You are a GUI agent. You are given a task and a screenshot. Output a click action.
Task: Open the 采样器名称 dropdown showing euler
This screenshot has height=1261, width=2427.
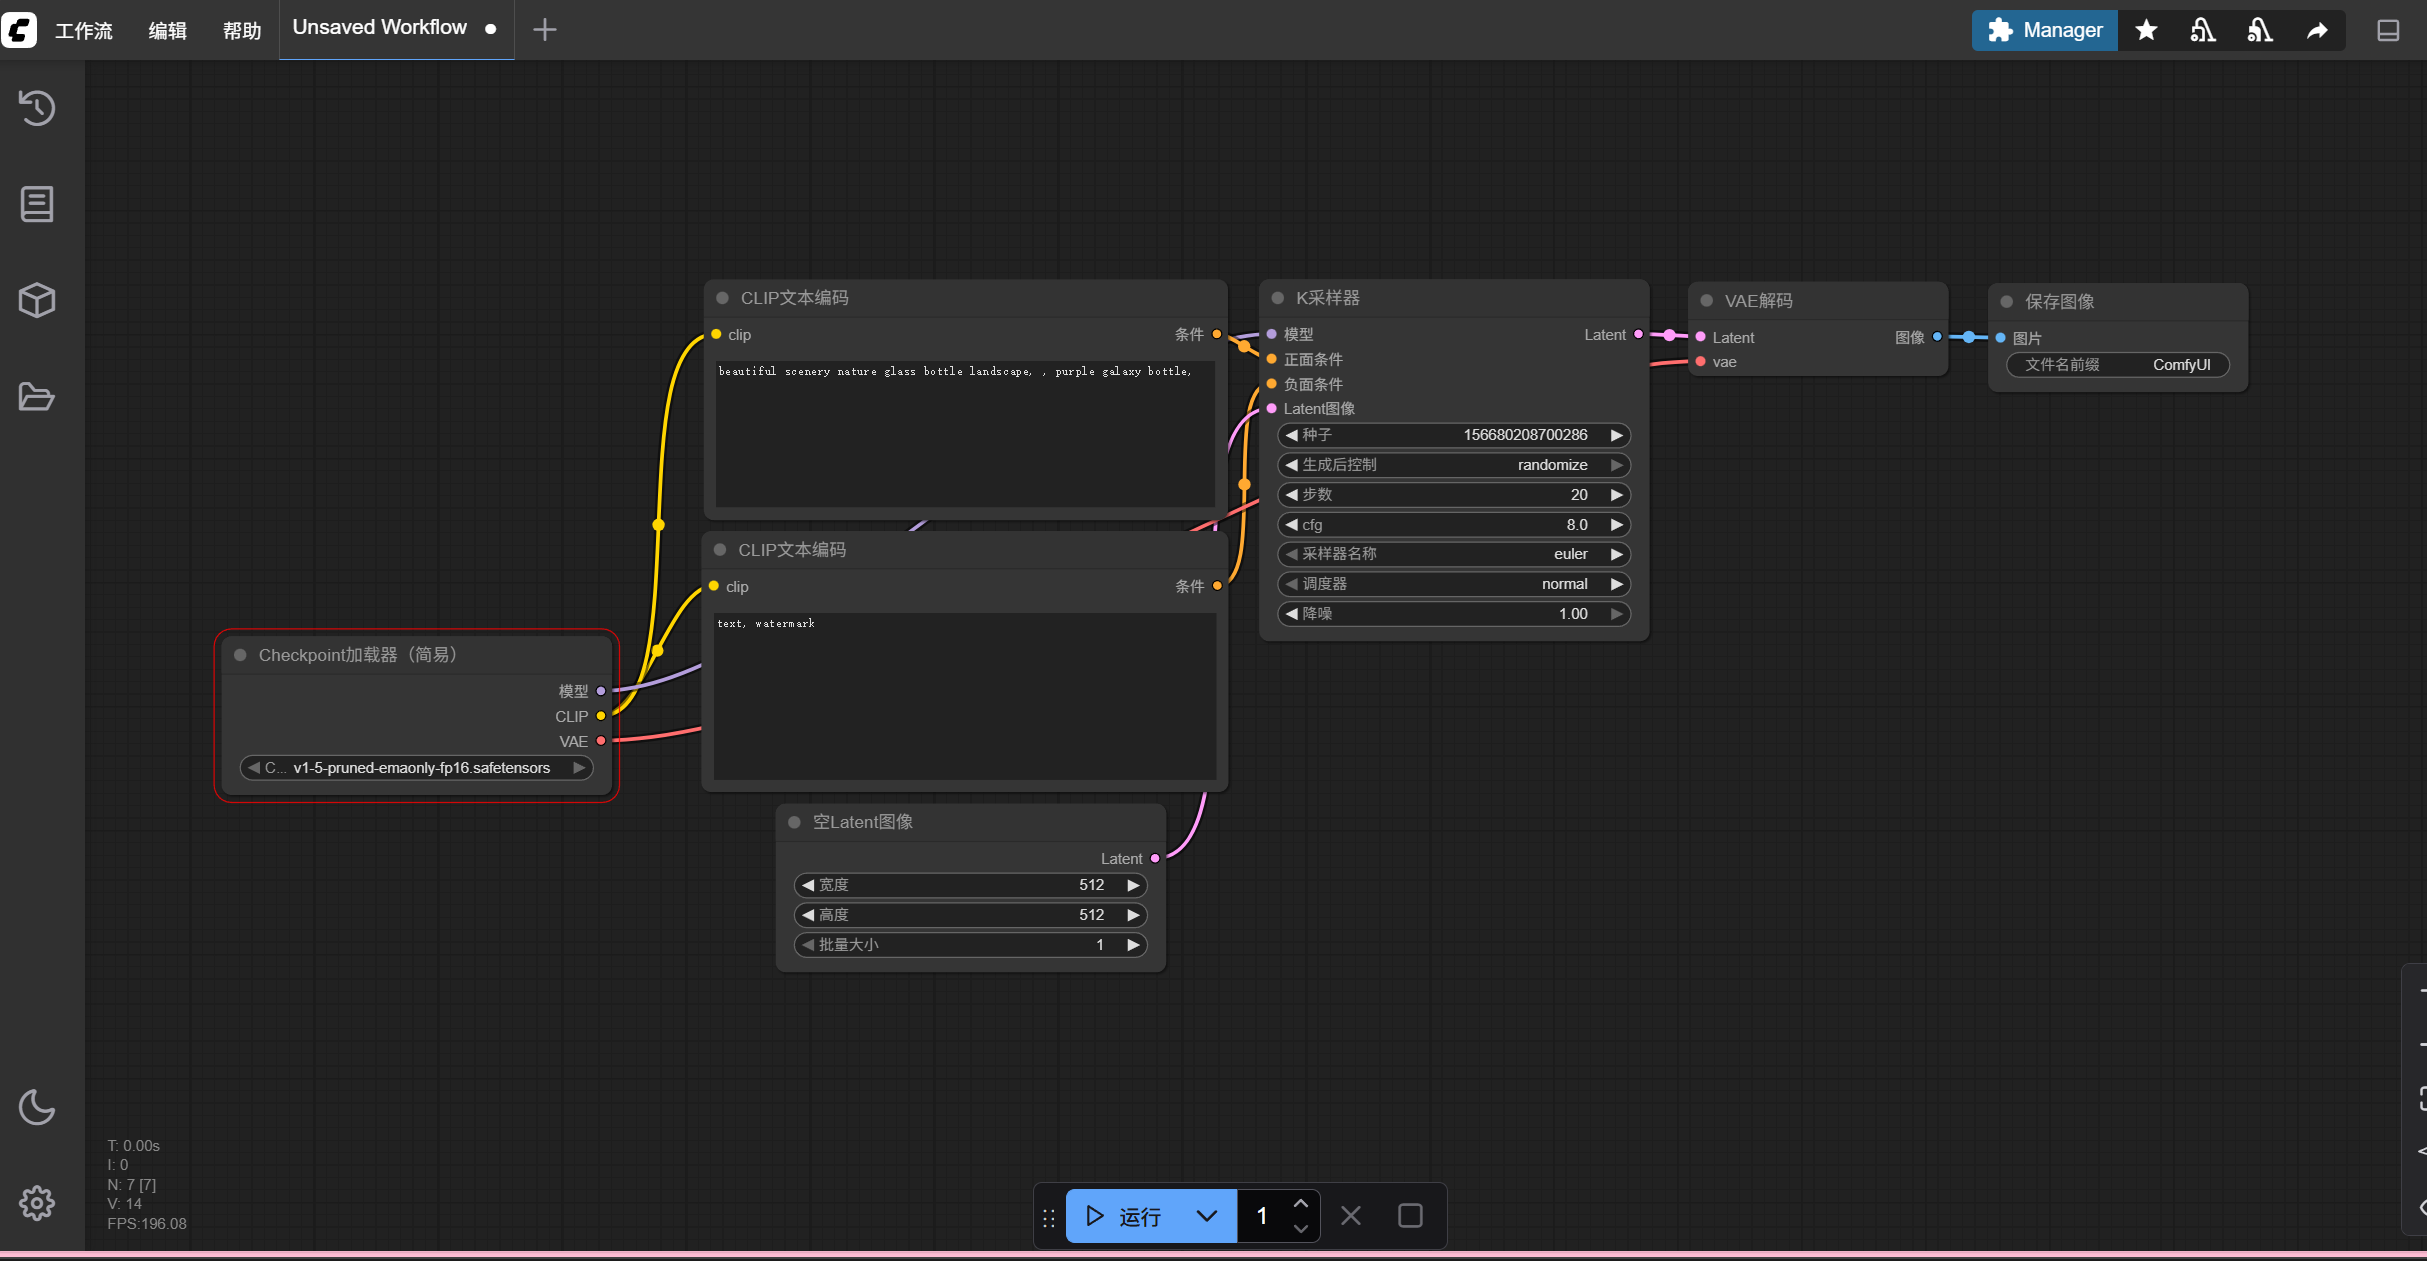(x=1453, y=553)
